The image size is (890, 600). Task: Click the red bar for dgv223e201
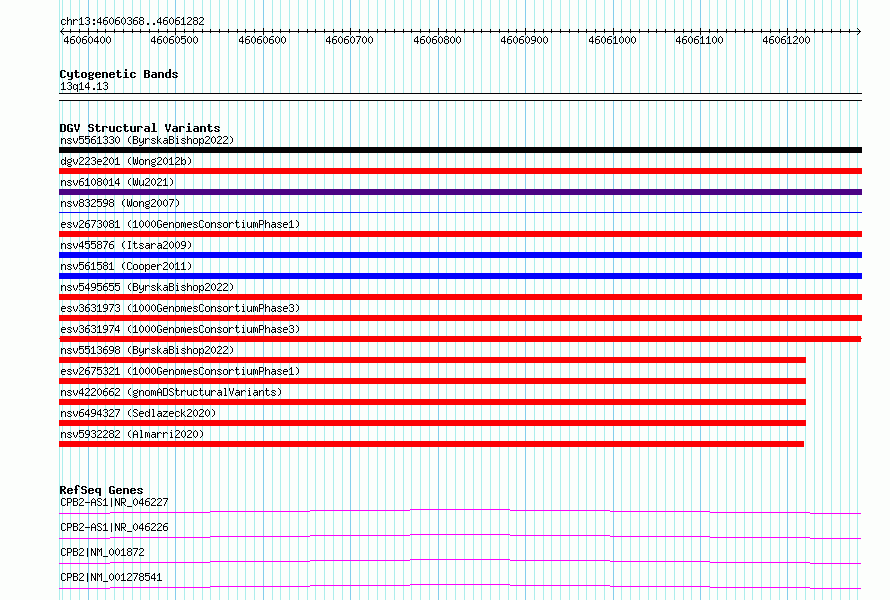460,171
